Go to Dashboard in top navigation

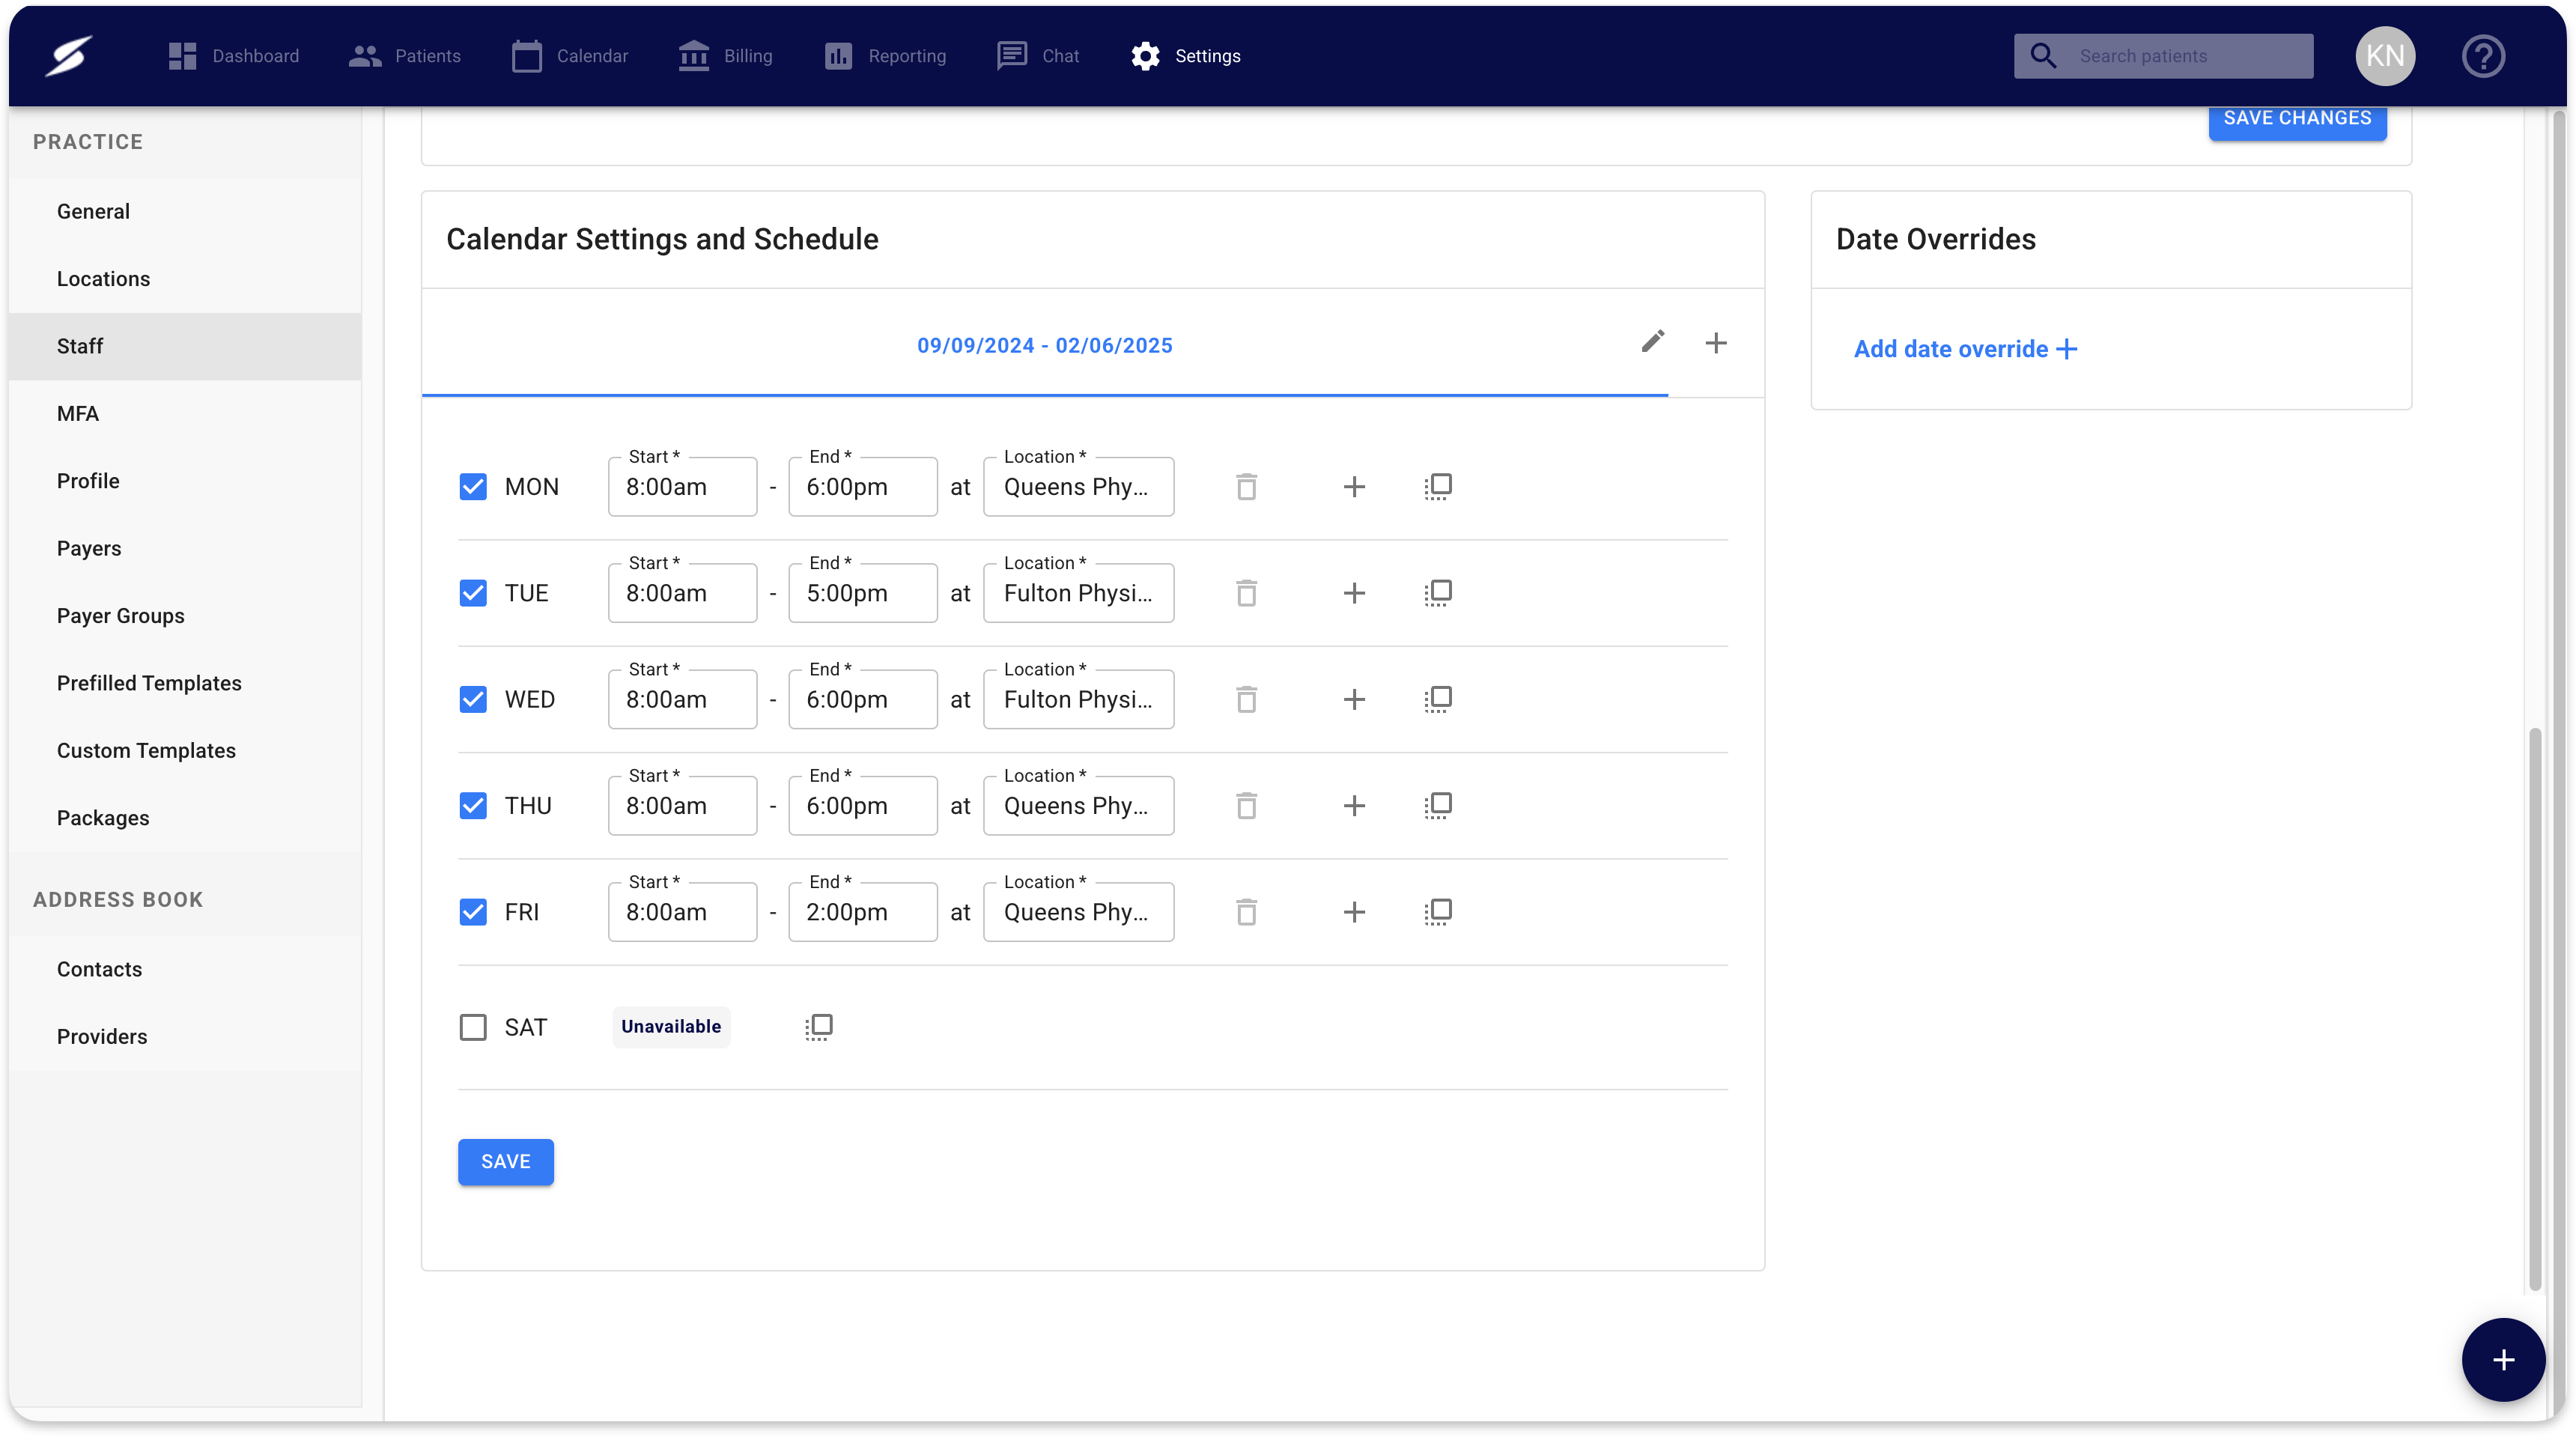point(233,56)
